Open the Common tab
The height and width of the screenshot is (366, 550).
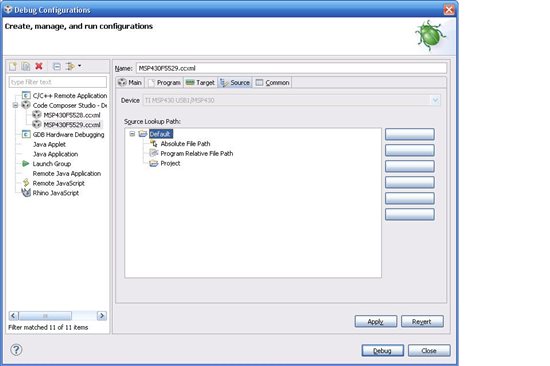pos(273,82)
